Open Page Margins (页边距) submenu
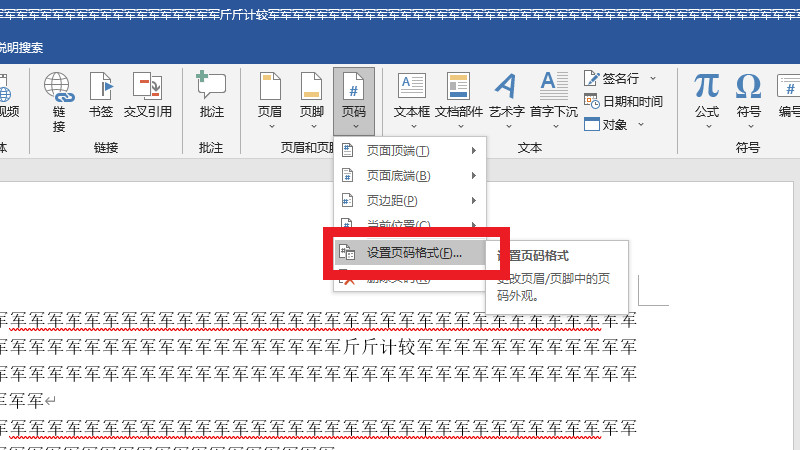 tap(410, 201)
